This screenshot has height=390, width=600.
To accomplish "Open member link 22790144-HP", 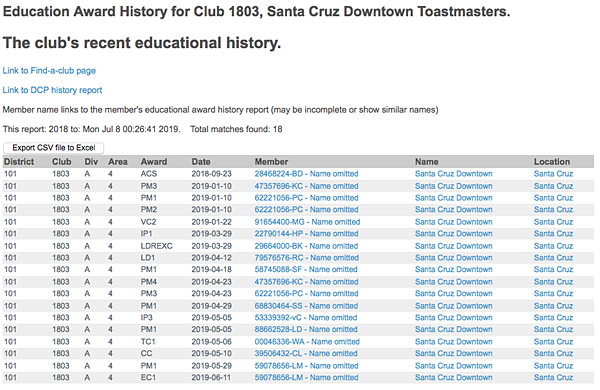I will tap(307, 234).
